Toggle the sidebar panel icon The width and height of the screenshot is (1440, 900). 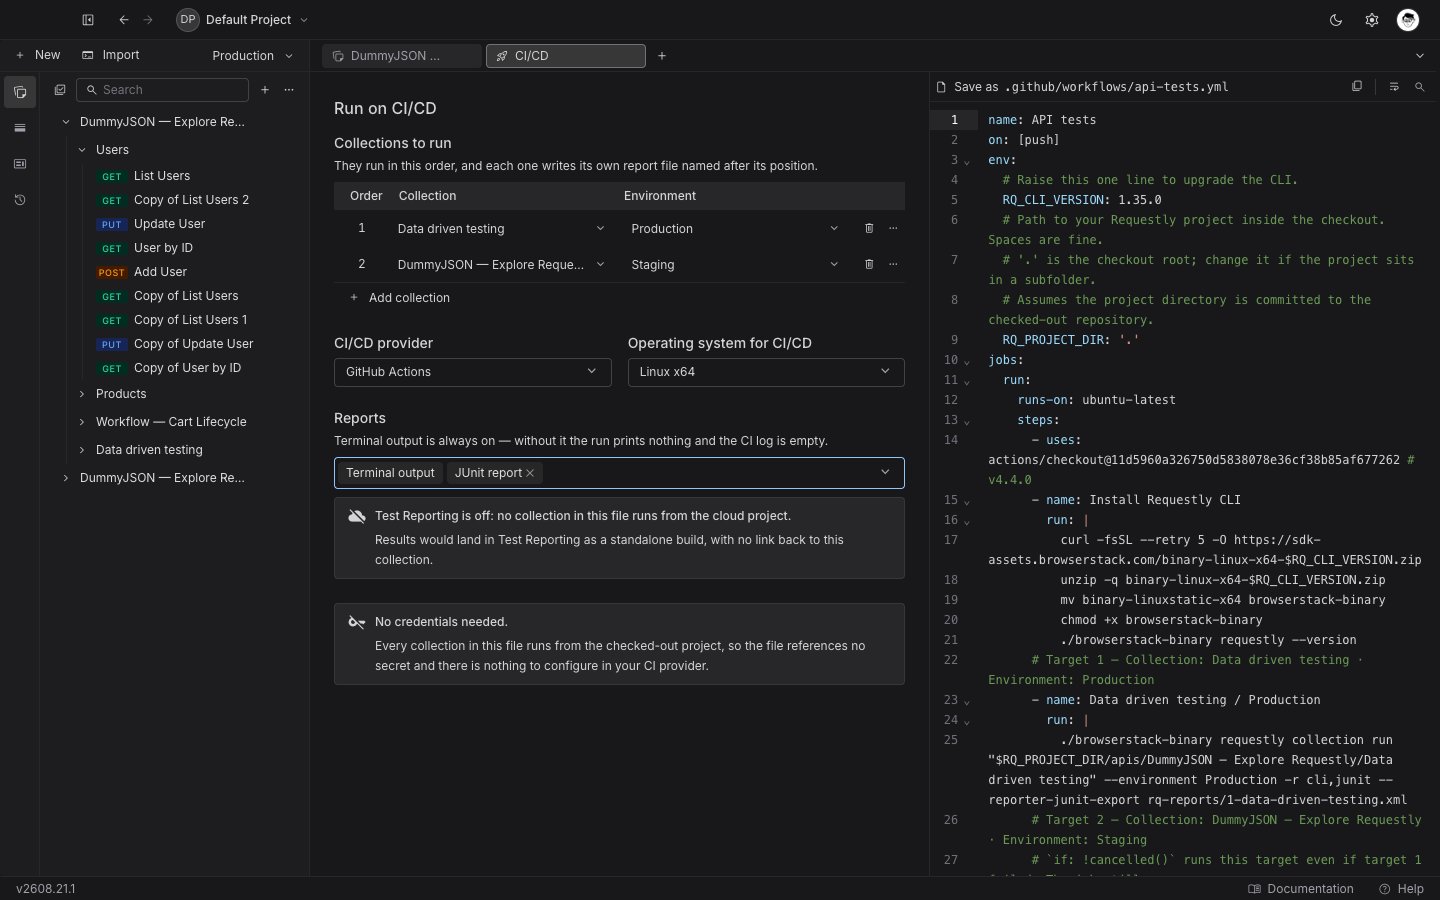click(88, 20)
